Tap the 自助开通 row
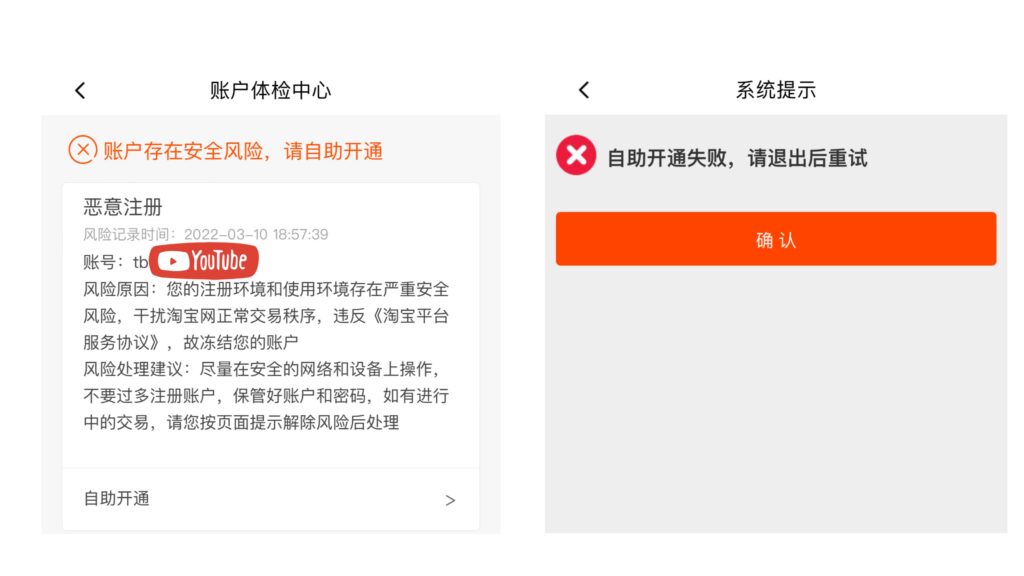1024x576 pixels. (271, 500)
